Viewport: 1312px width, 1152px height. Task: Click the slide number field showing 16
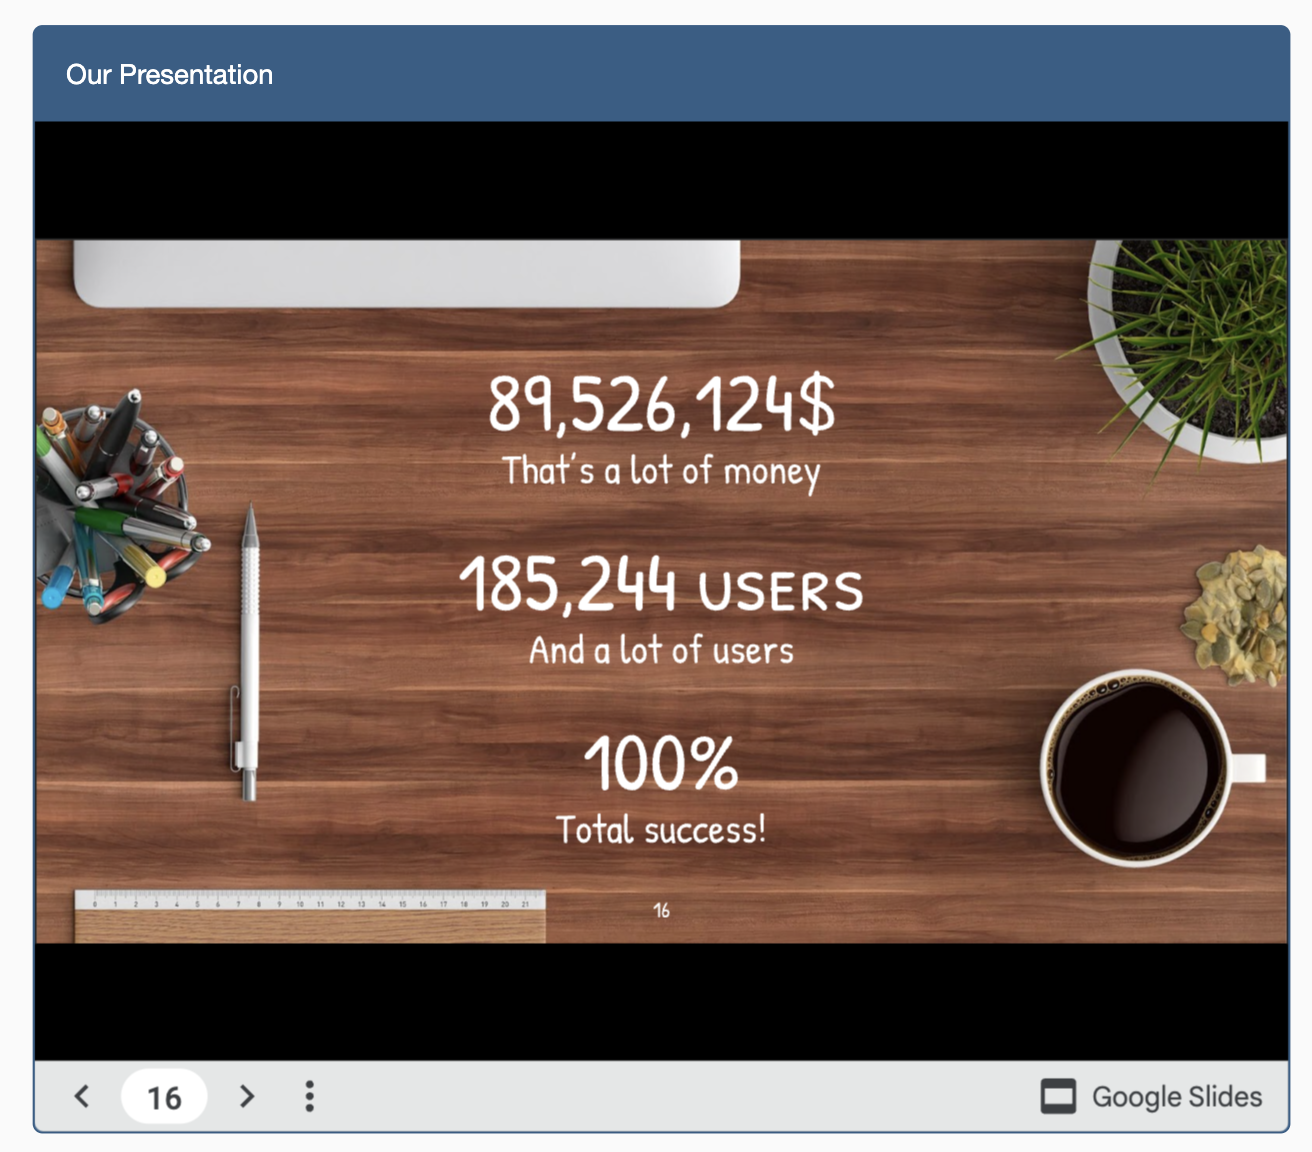pyautogui.click(x=164, y=1096)
